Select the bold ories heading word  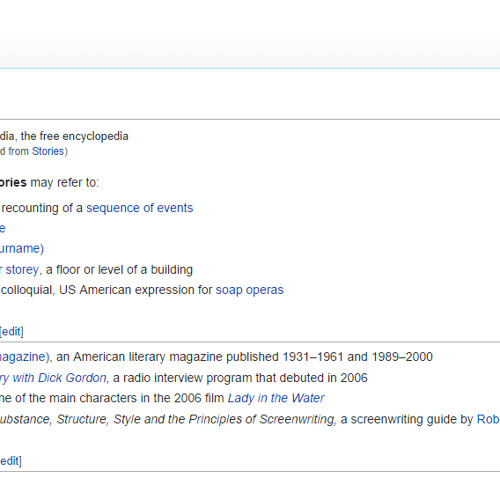pyautogui.click(x=13, y=183)
